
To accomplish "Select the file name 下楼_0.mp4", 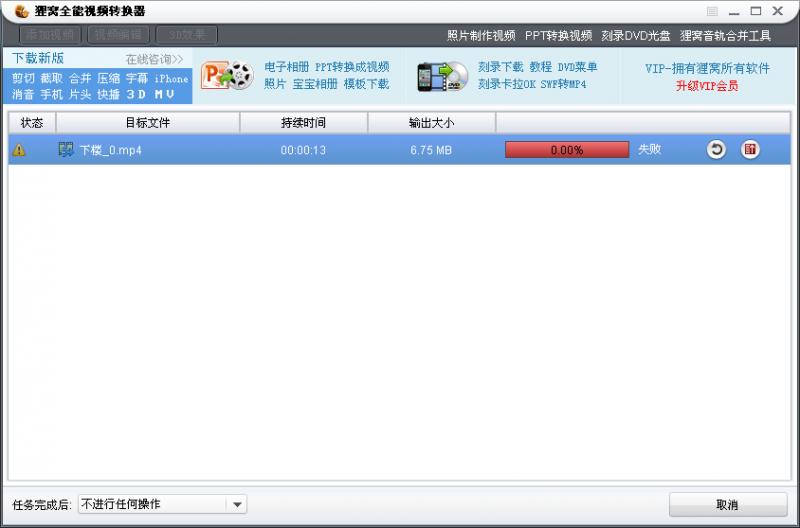I will tap(111, 150).
